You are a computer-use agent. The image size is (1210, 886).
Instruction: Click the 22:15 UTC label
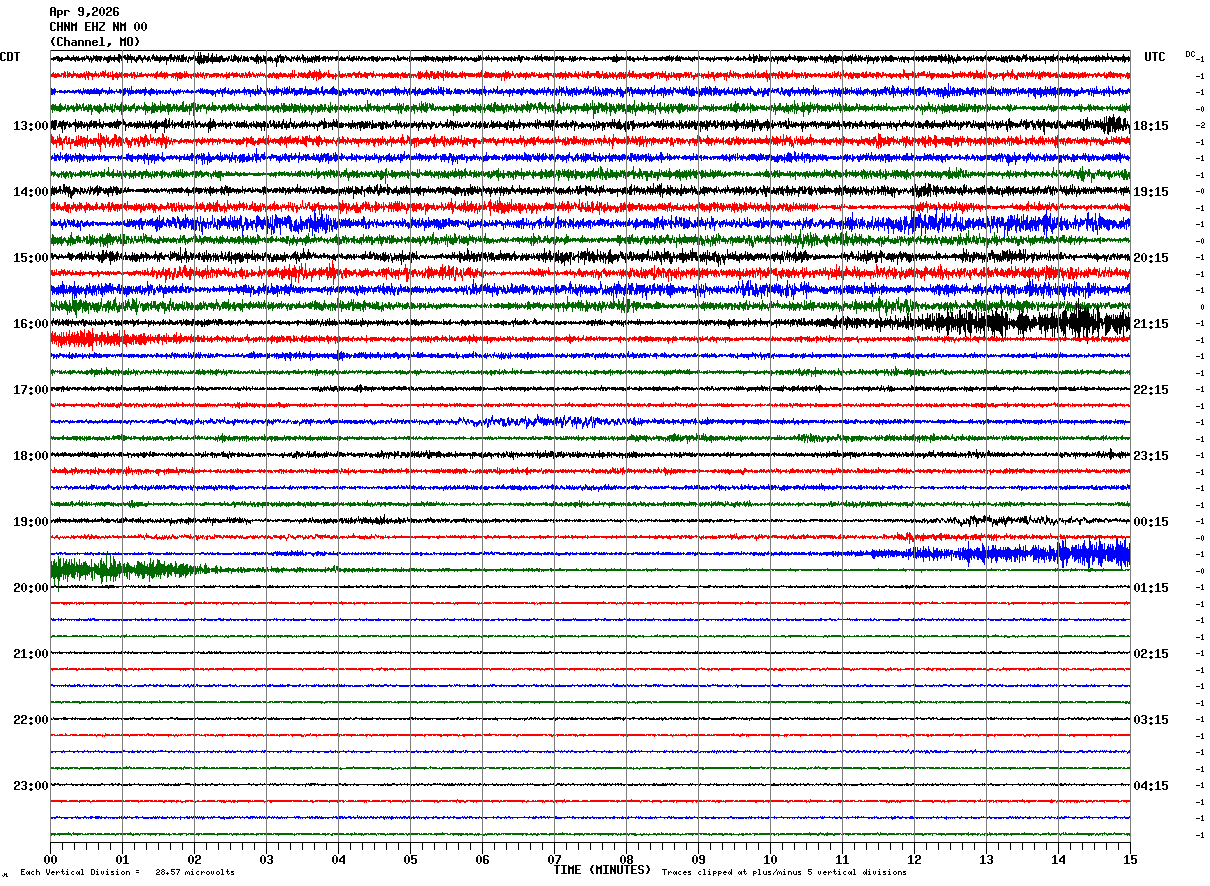click(1152, 390)
